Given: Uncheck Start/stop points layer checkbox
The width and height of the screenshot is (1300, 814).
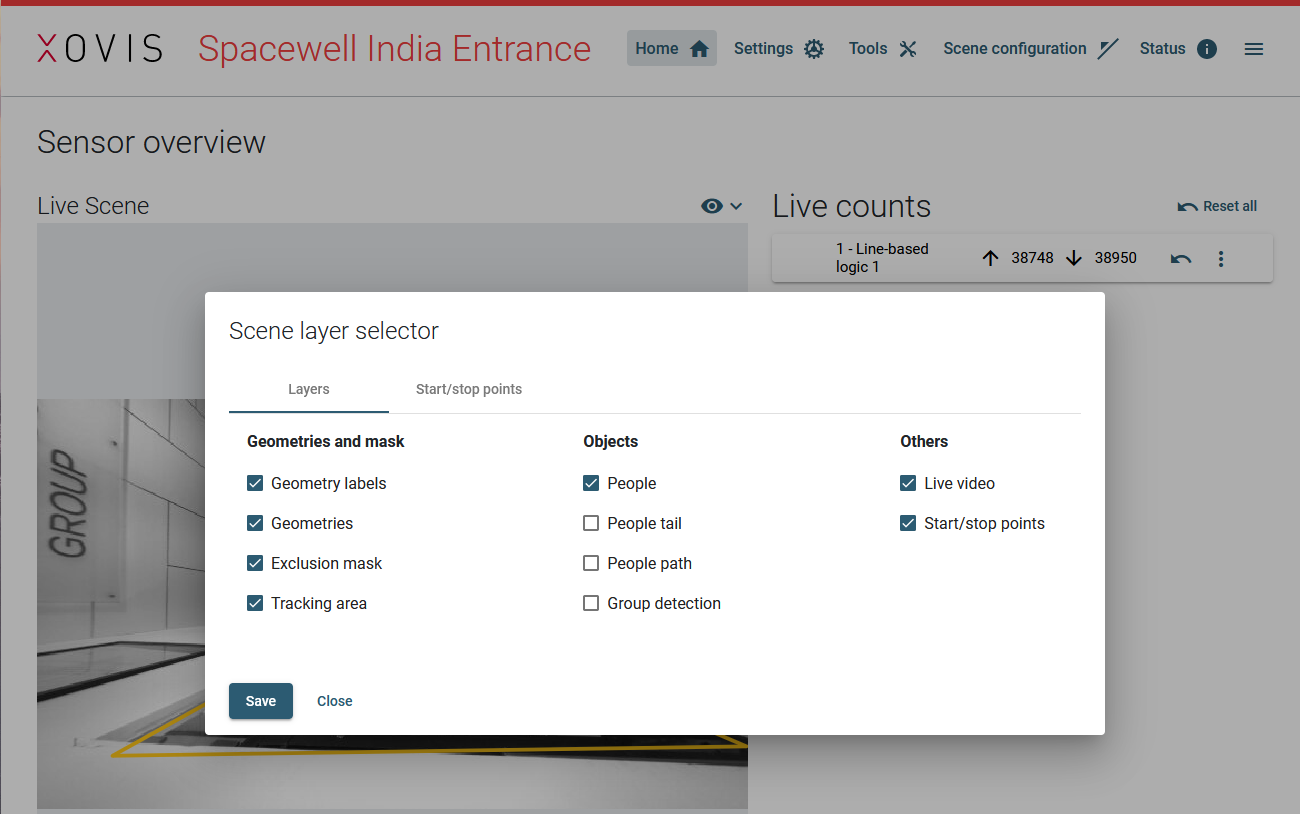Looking at the screenshot, I should coord(908,523).
